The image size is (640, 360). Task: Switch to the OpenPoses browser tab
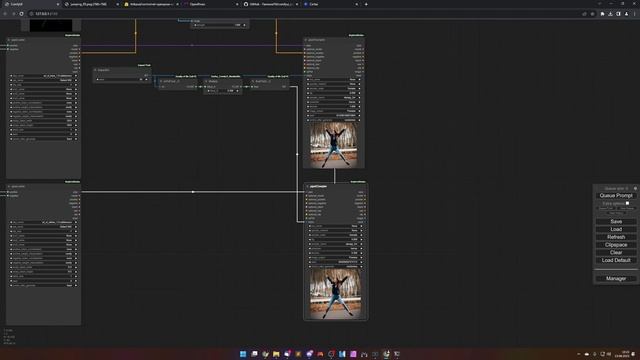[x=210, y=4]
